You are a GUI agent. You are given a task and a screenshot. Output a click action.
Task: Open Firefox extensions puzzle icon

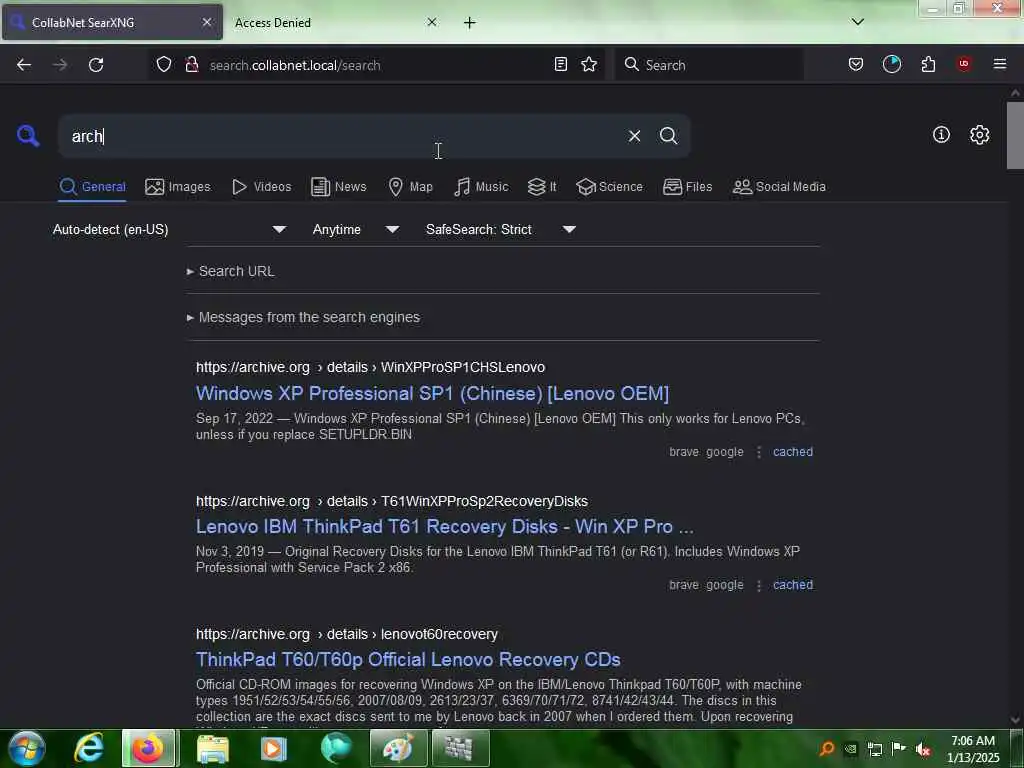[928, 65]
